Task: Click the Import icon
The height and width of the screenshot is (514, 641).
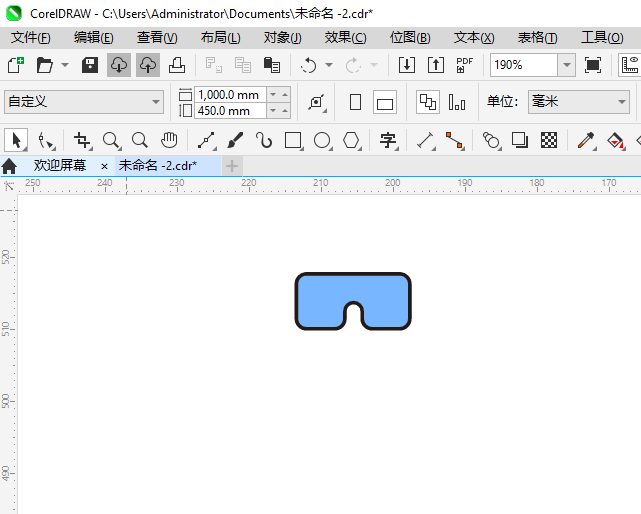Action: [407, 65]
